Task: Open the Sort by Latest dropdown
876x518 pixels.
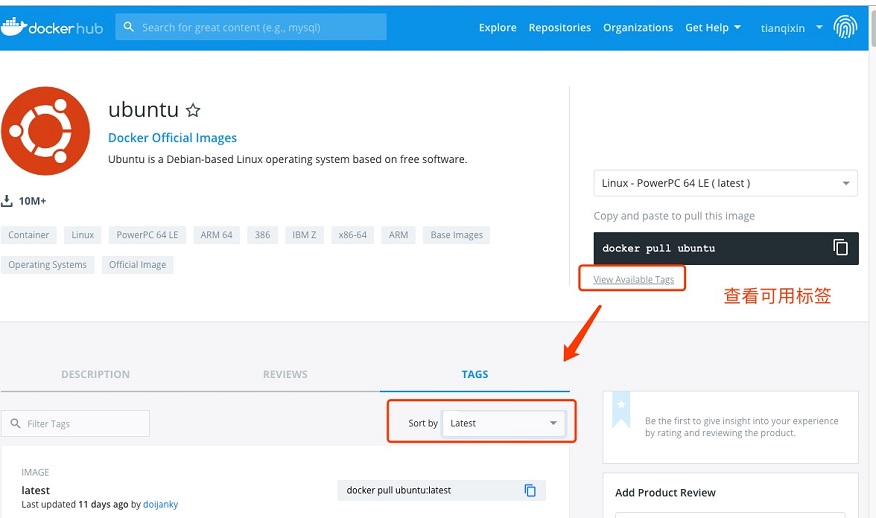Action: tap(504, 423)
